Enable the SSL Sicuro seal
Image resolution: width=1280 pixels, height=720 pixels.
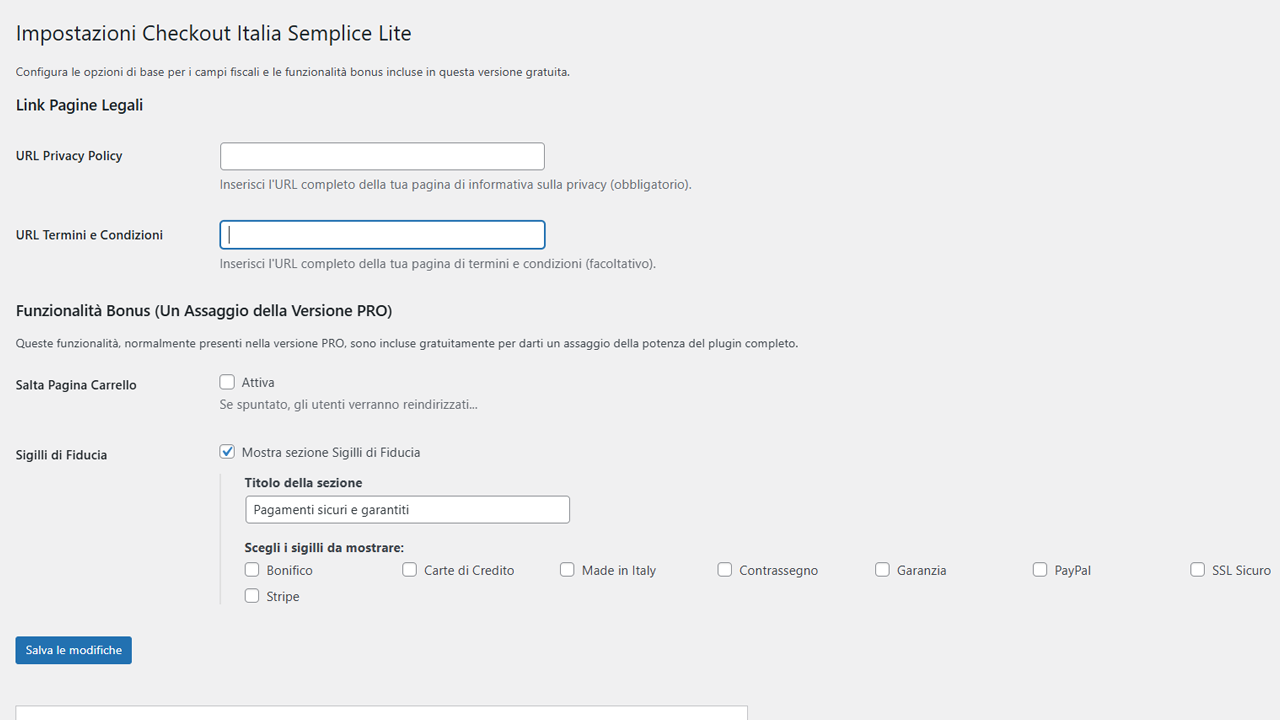tap(1197, 568)
